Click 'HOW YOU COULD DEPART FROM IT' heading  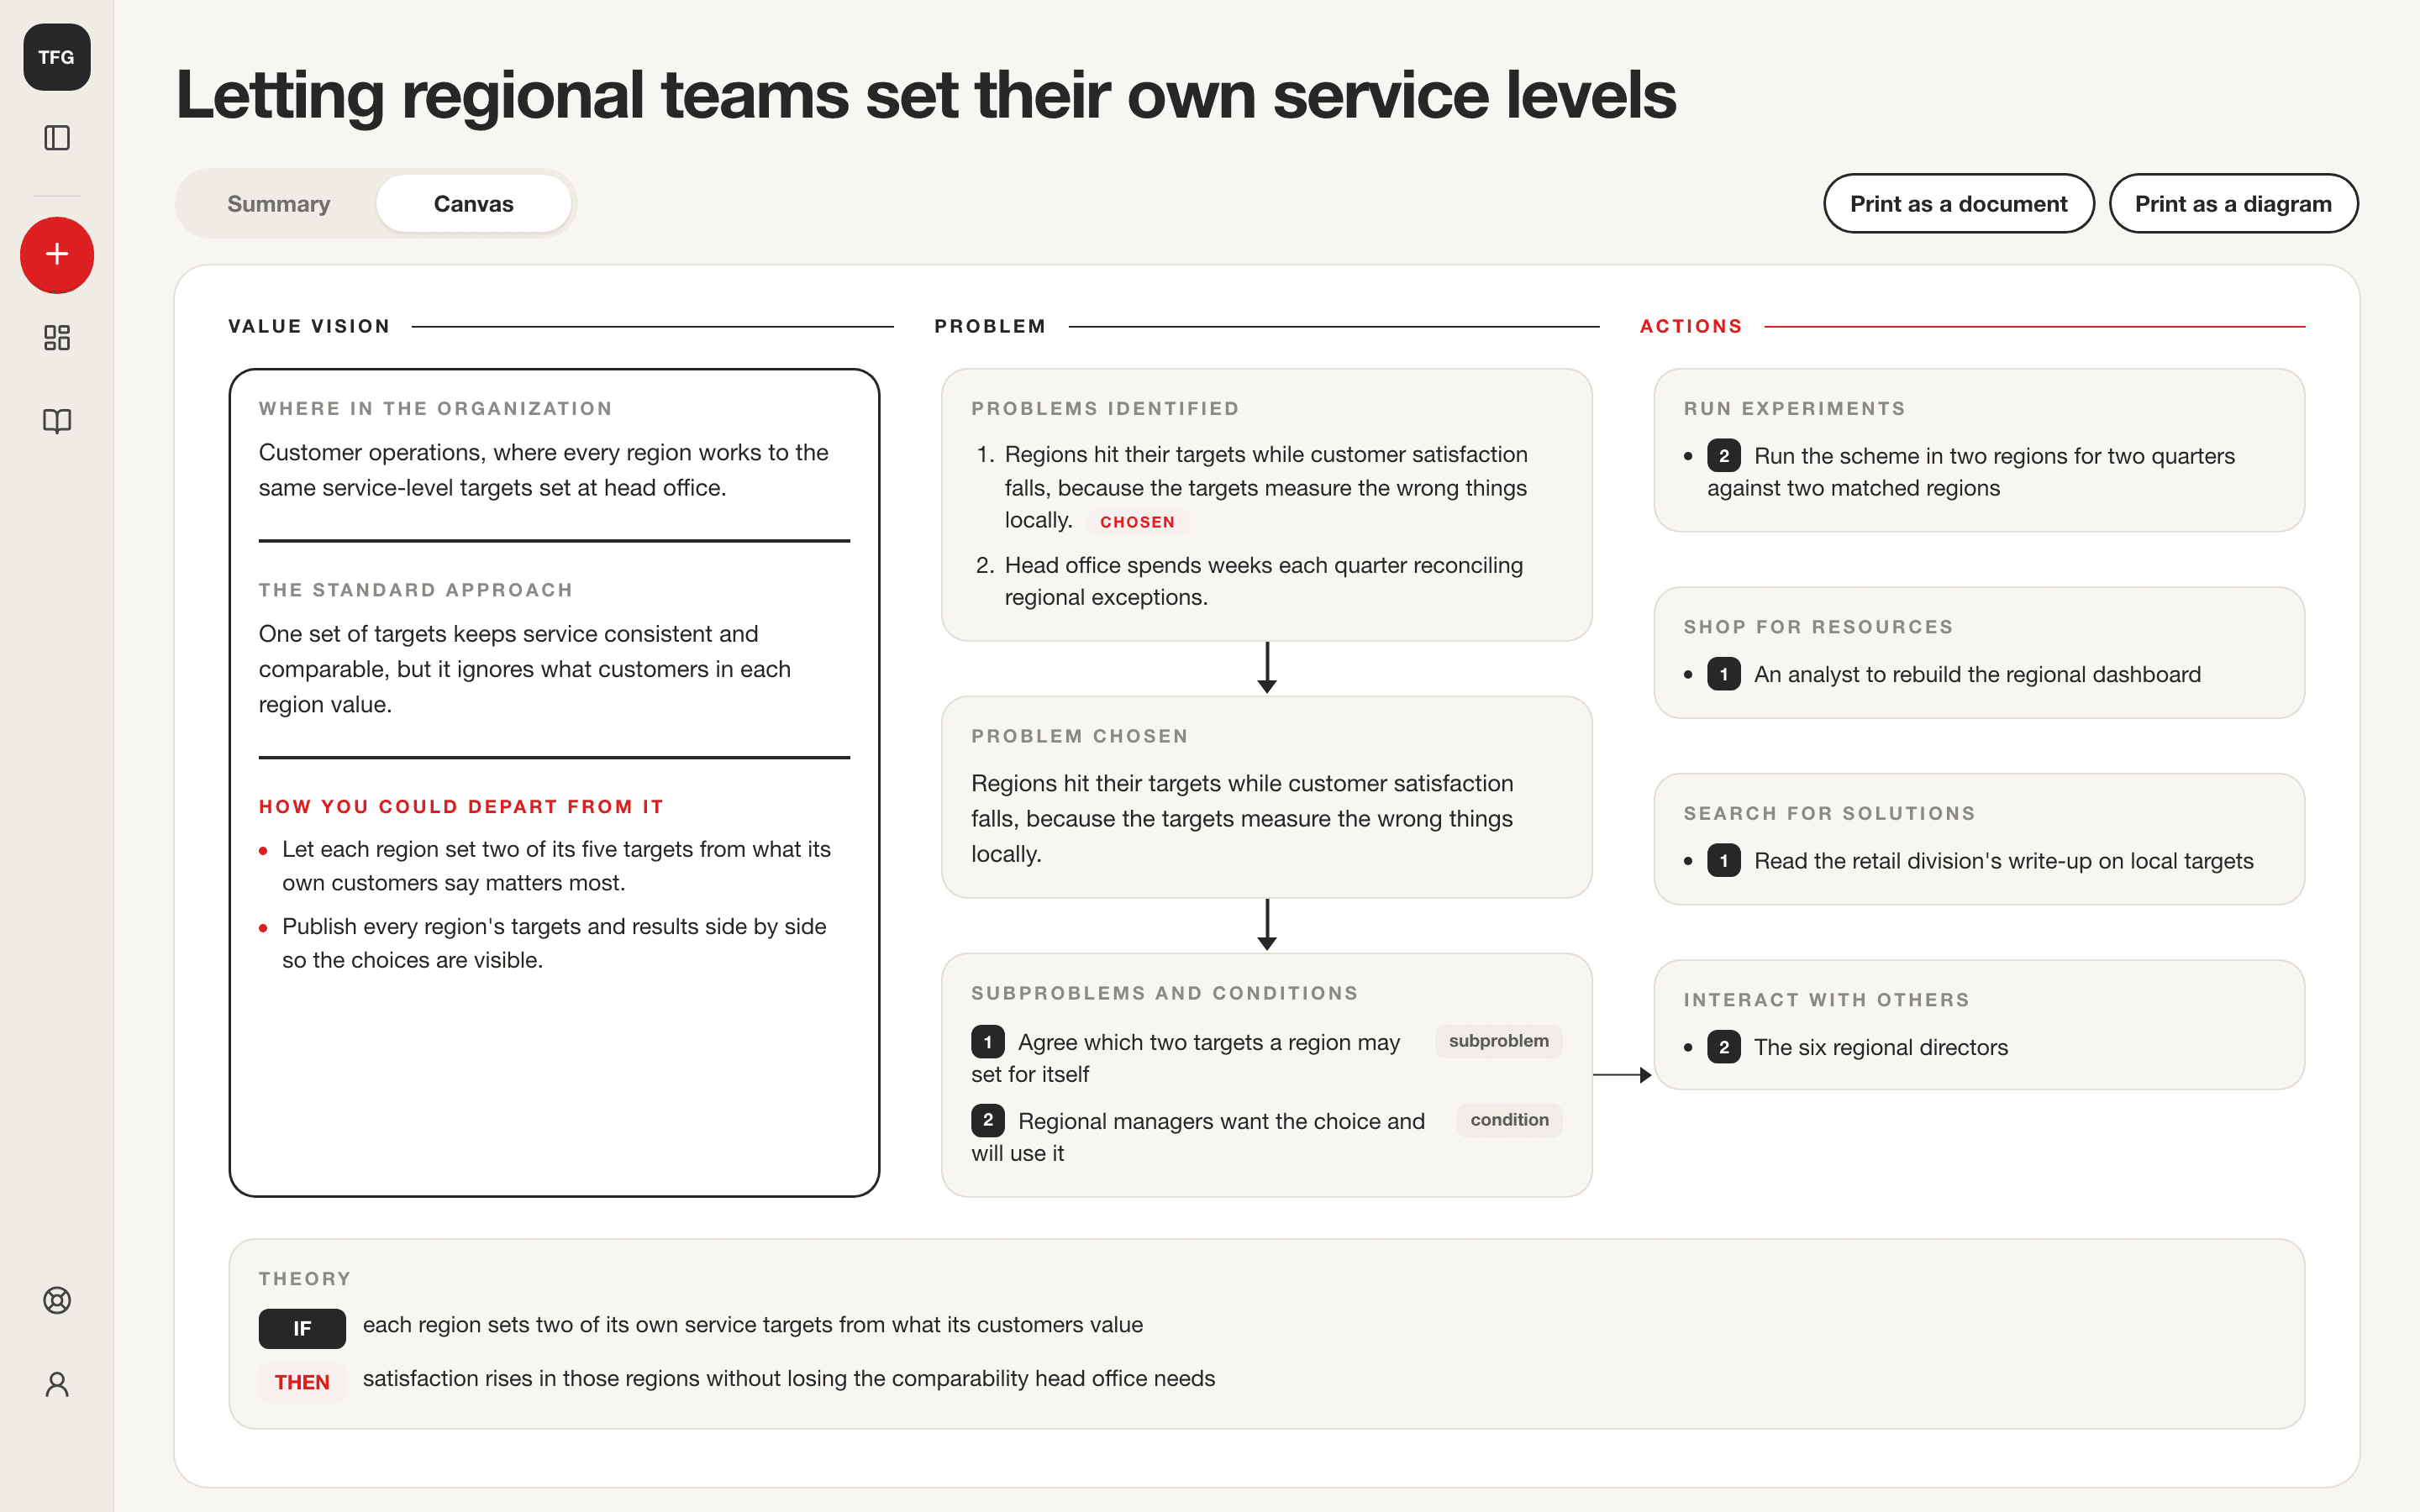coord(461,806)
